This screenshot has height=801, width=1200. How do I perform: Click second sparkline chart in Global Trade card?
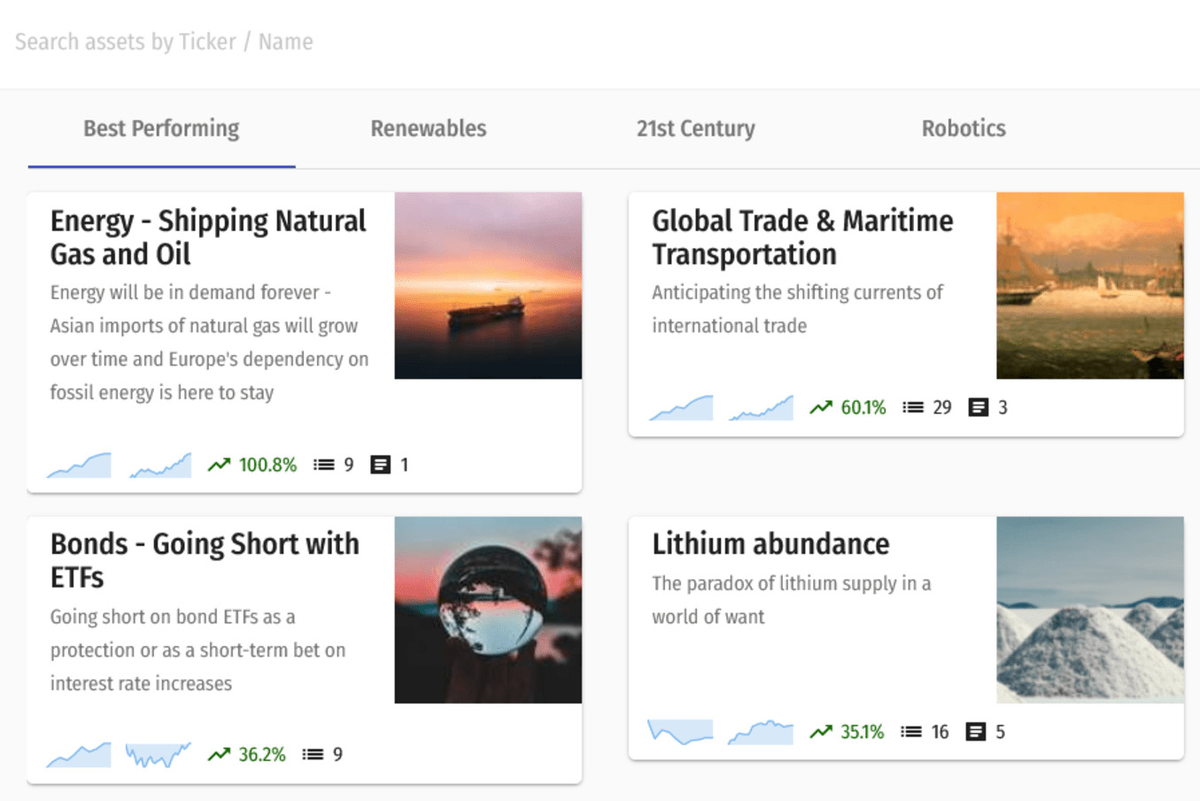pyautogui.click(x=761, y=408)
